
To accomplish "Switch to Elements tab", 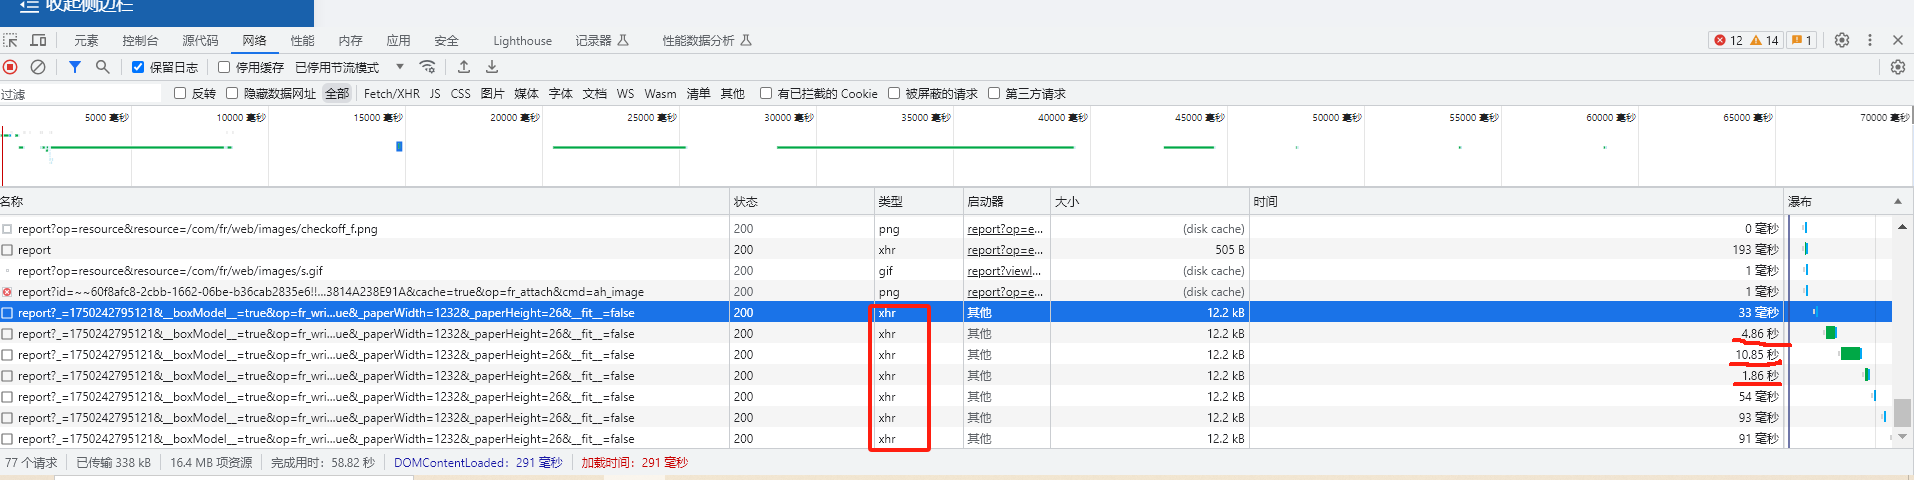I will [x=86, y=40].
